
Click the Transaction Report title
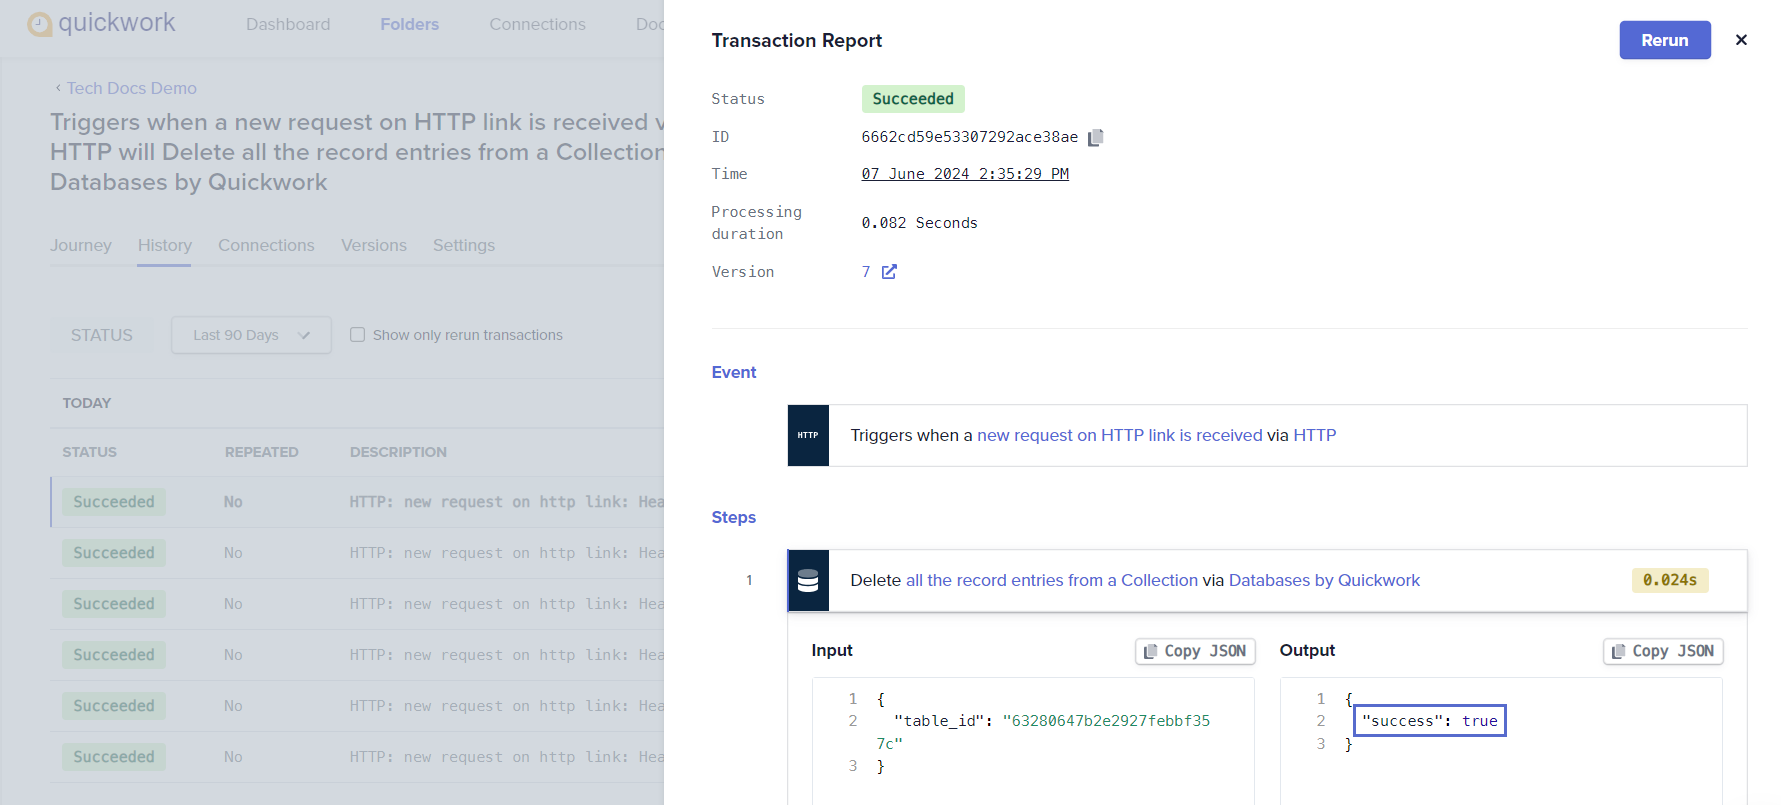796,41
